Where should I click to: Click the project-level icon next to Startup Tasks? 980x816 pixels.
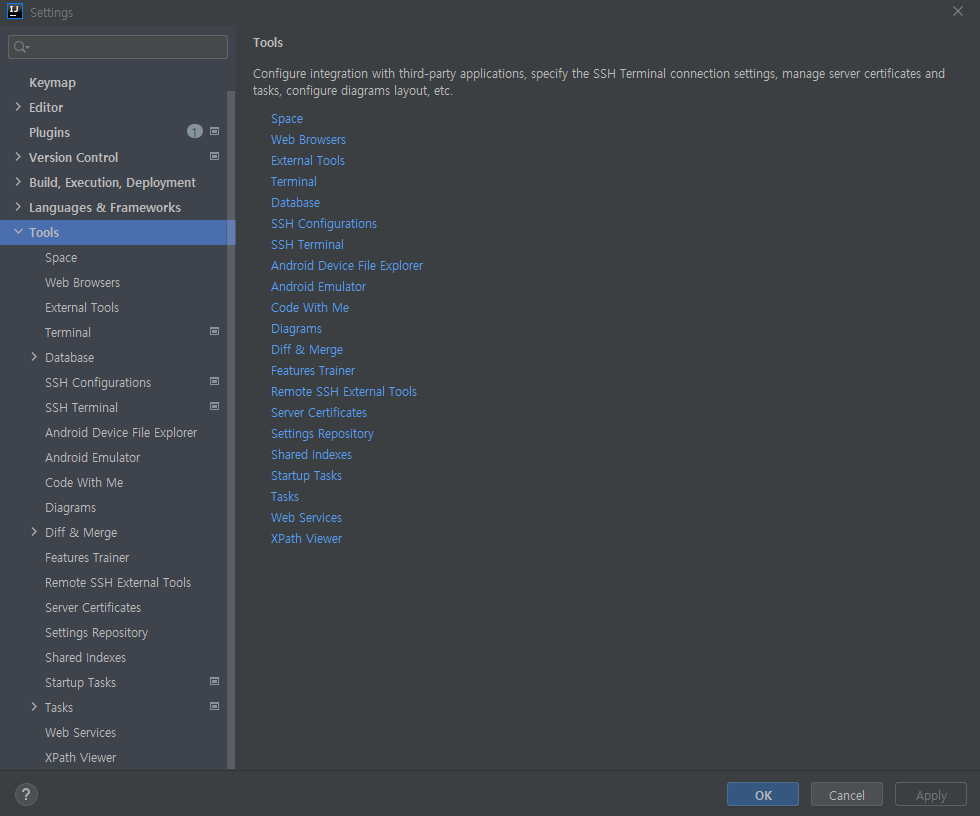coord(214,681)
